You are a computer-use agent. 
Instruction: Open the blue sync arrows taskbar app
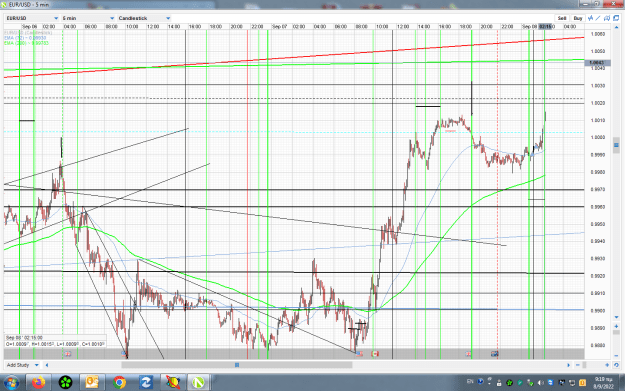coord(145,383)
